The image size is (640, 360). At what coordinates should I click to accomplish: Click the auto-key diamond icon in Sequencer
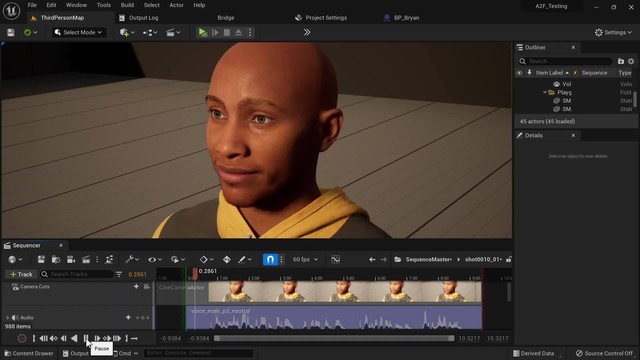(227, 259)
